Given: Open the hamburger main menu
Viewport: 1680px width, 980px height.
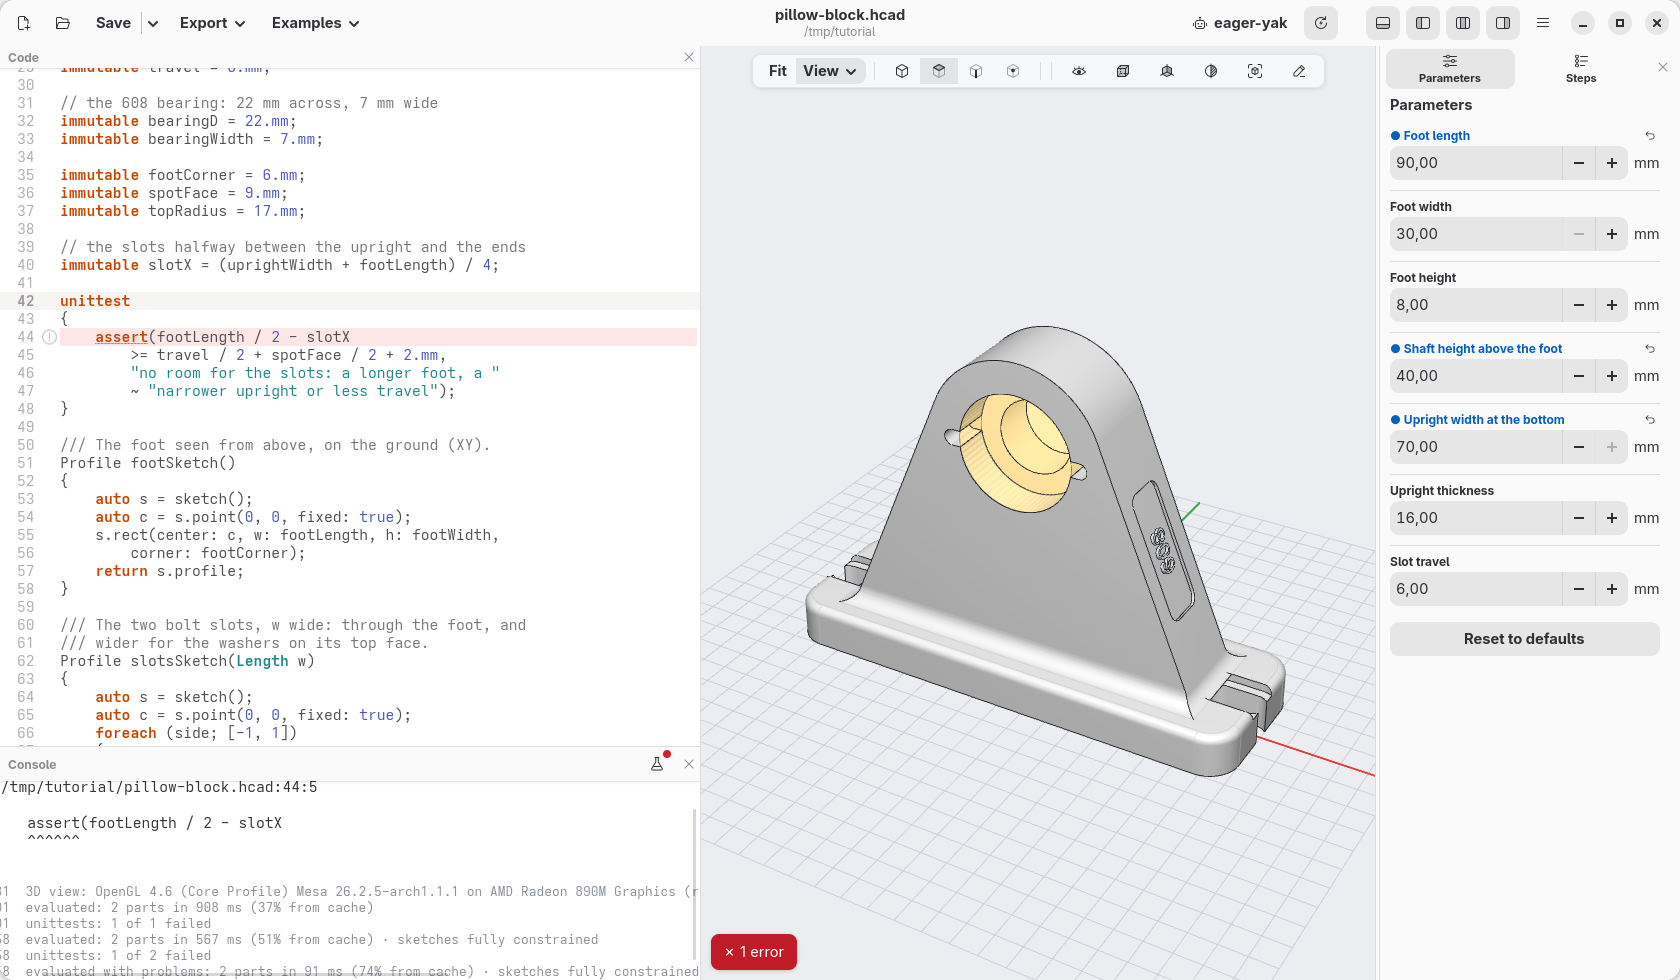Looking at the screenshot, I should (x=1543, y=23).
